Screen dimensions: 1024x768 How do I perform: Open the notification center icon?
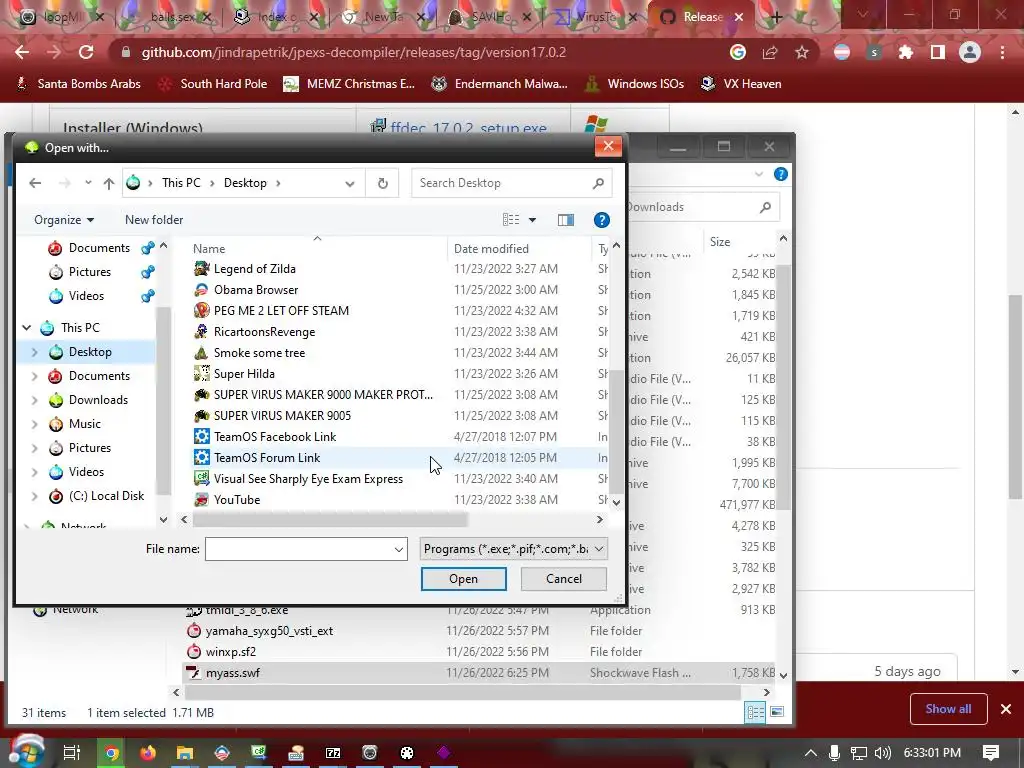[x=991, y=753]
